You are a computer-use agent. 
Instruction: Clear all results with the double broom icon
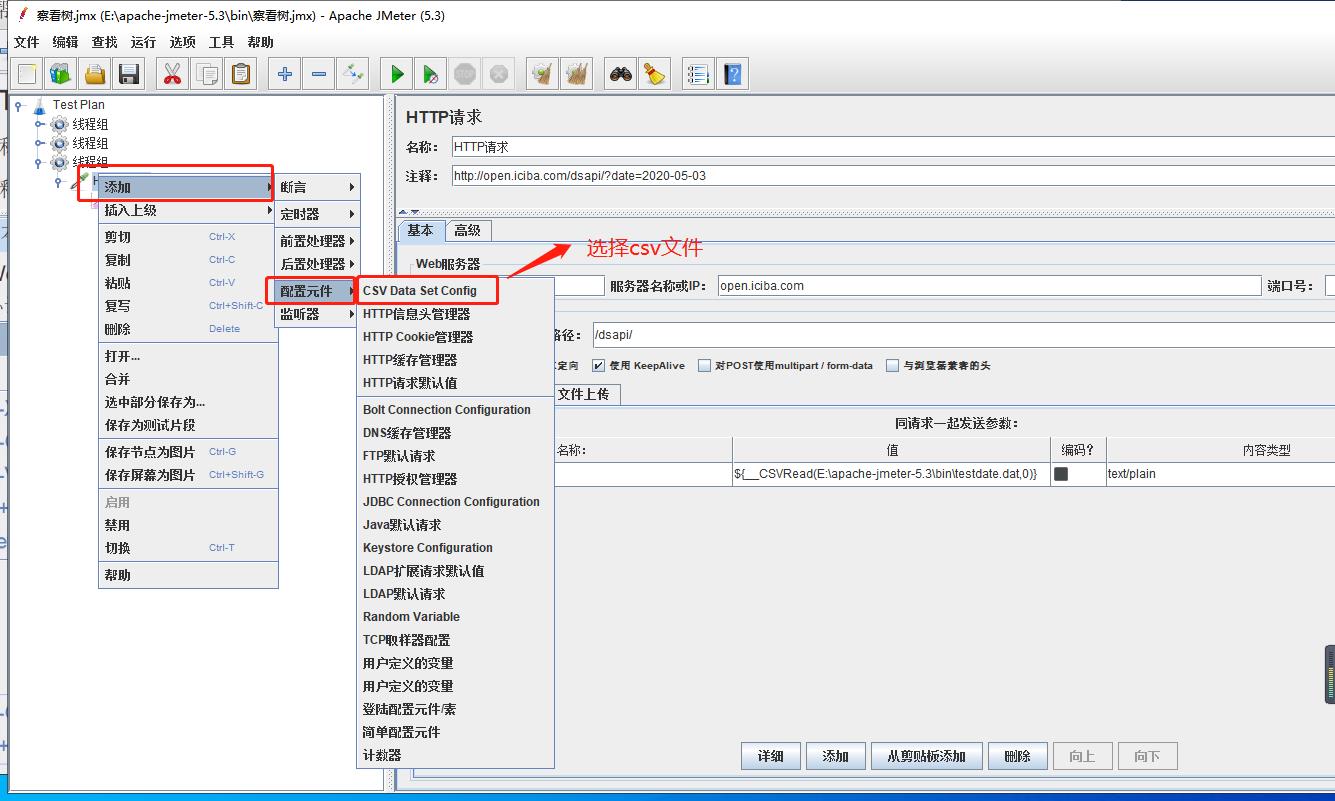[577, 74]
